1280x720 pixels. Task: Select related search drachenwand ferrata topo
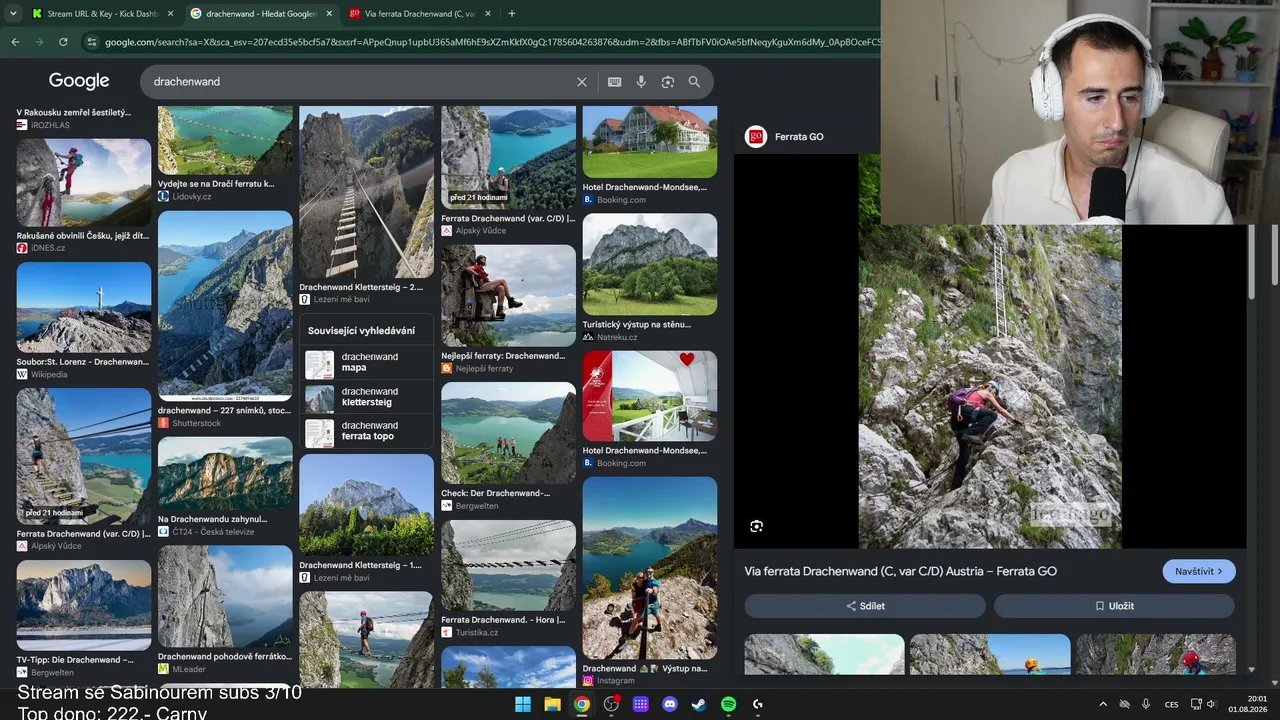tap(367, 431)
